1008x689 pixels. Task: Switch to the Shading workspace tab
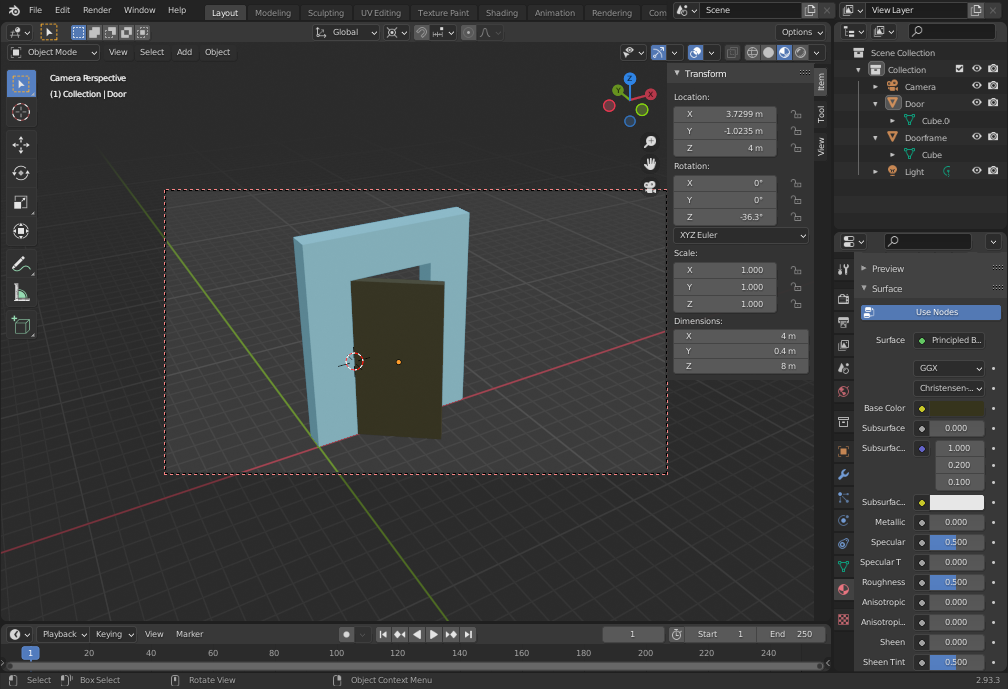pyautogui.click(x=502, y=13)
